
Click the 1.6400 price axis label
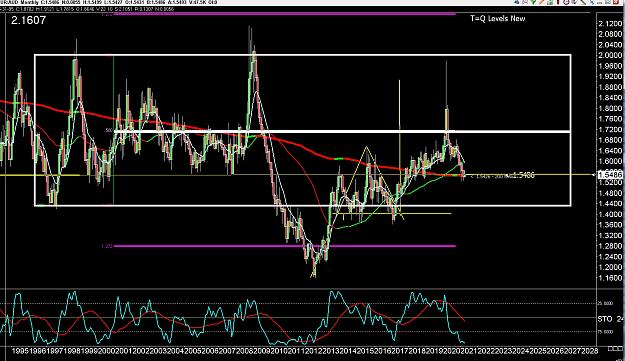pyautogui.click(x=610, y=151)
